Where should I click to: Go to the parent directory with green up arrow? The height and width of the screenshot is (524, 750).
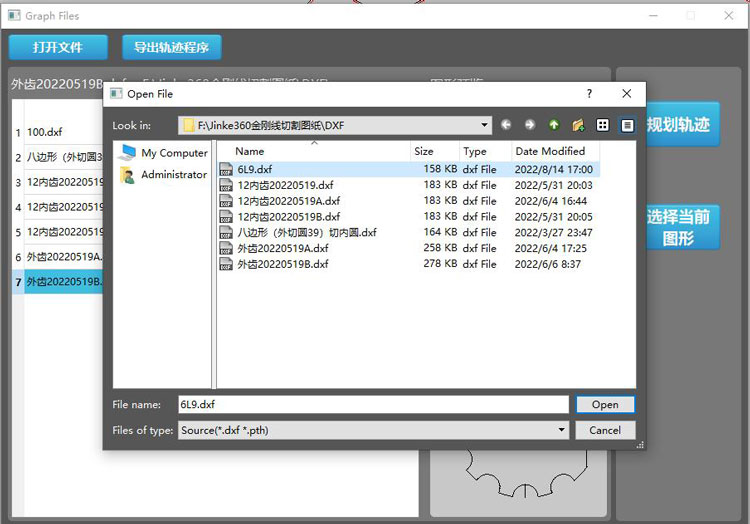[554, 125]
